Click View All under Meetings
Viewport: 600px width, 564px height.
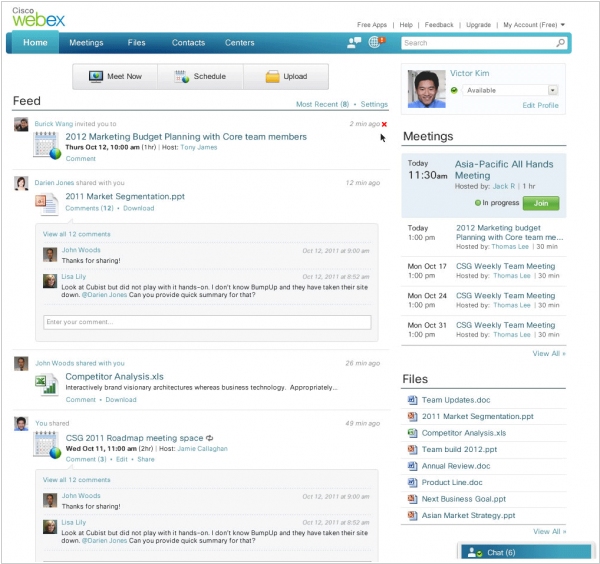pos(549,354)
